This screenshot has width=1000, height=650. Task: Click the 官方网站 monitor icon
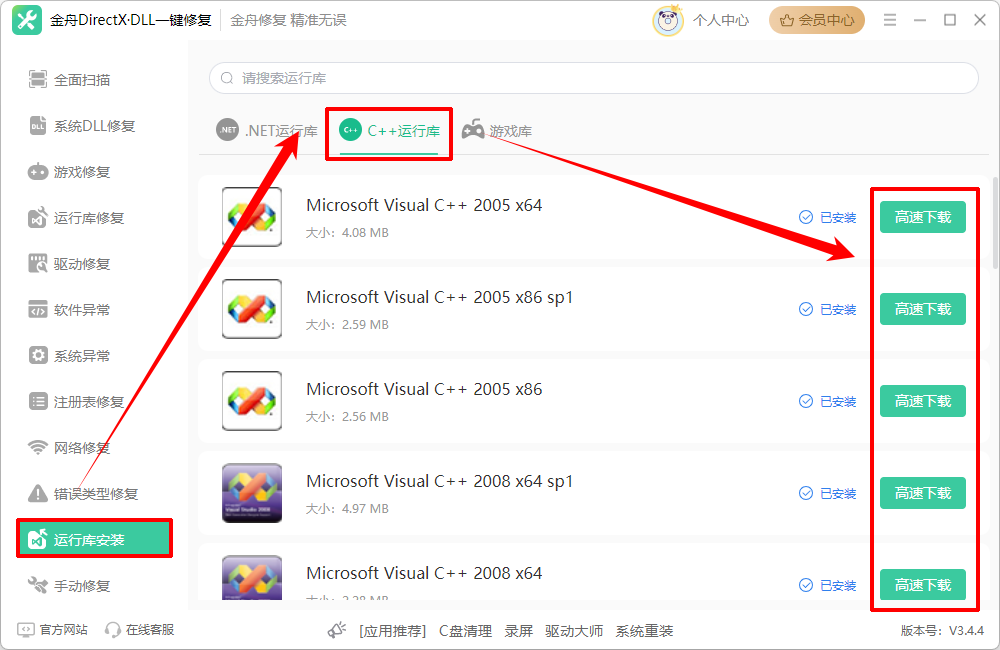[x=26, y=630]
